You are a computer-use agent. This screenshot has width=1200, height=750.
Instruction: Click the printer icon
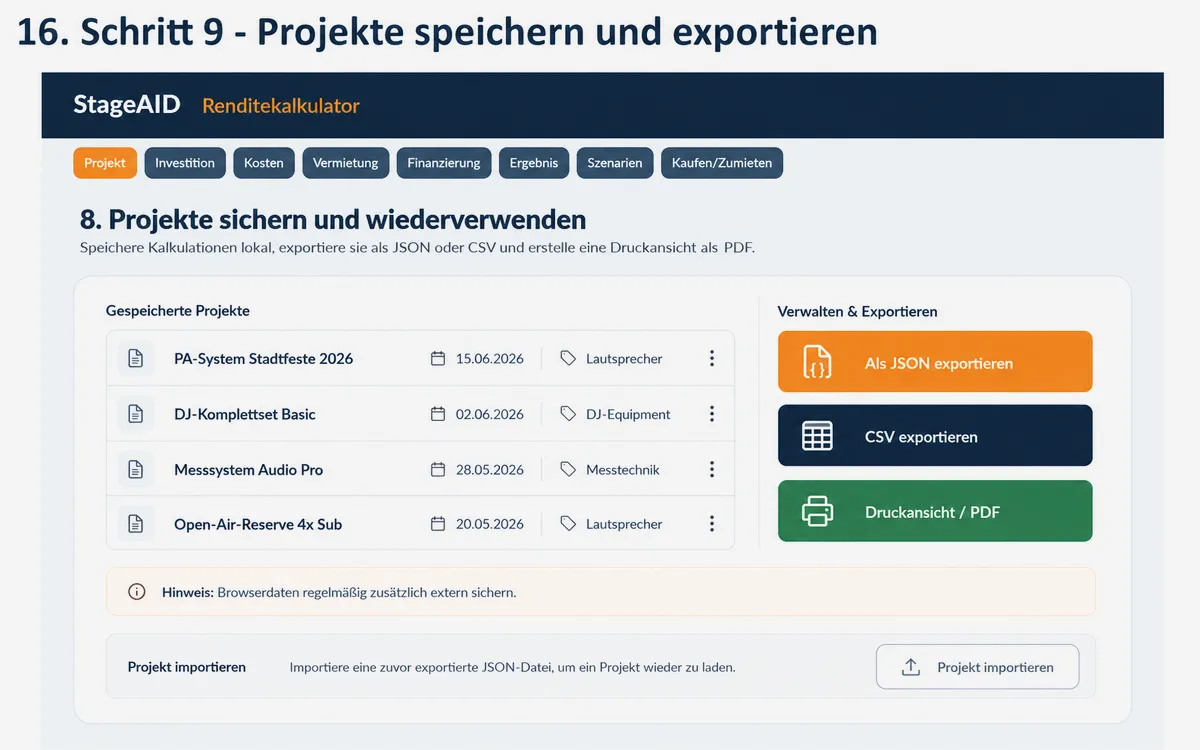tap(817, 511)
